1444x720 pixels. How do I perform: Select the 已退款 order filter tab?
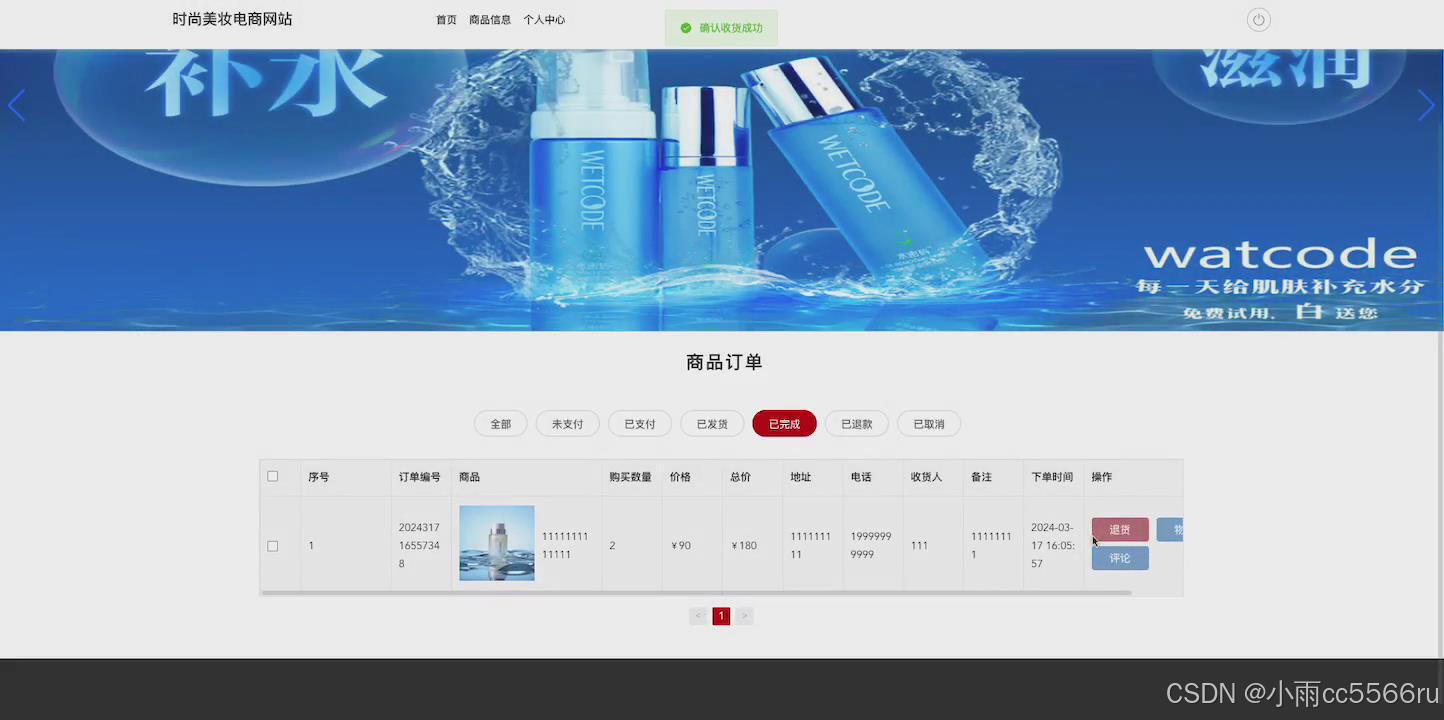click(x=857, y=424)
